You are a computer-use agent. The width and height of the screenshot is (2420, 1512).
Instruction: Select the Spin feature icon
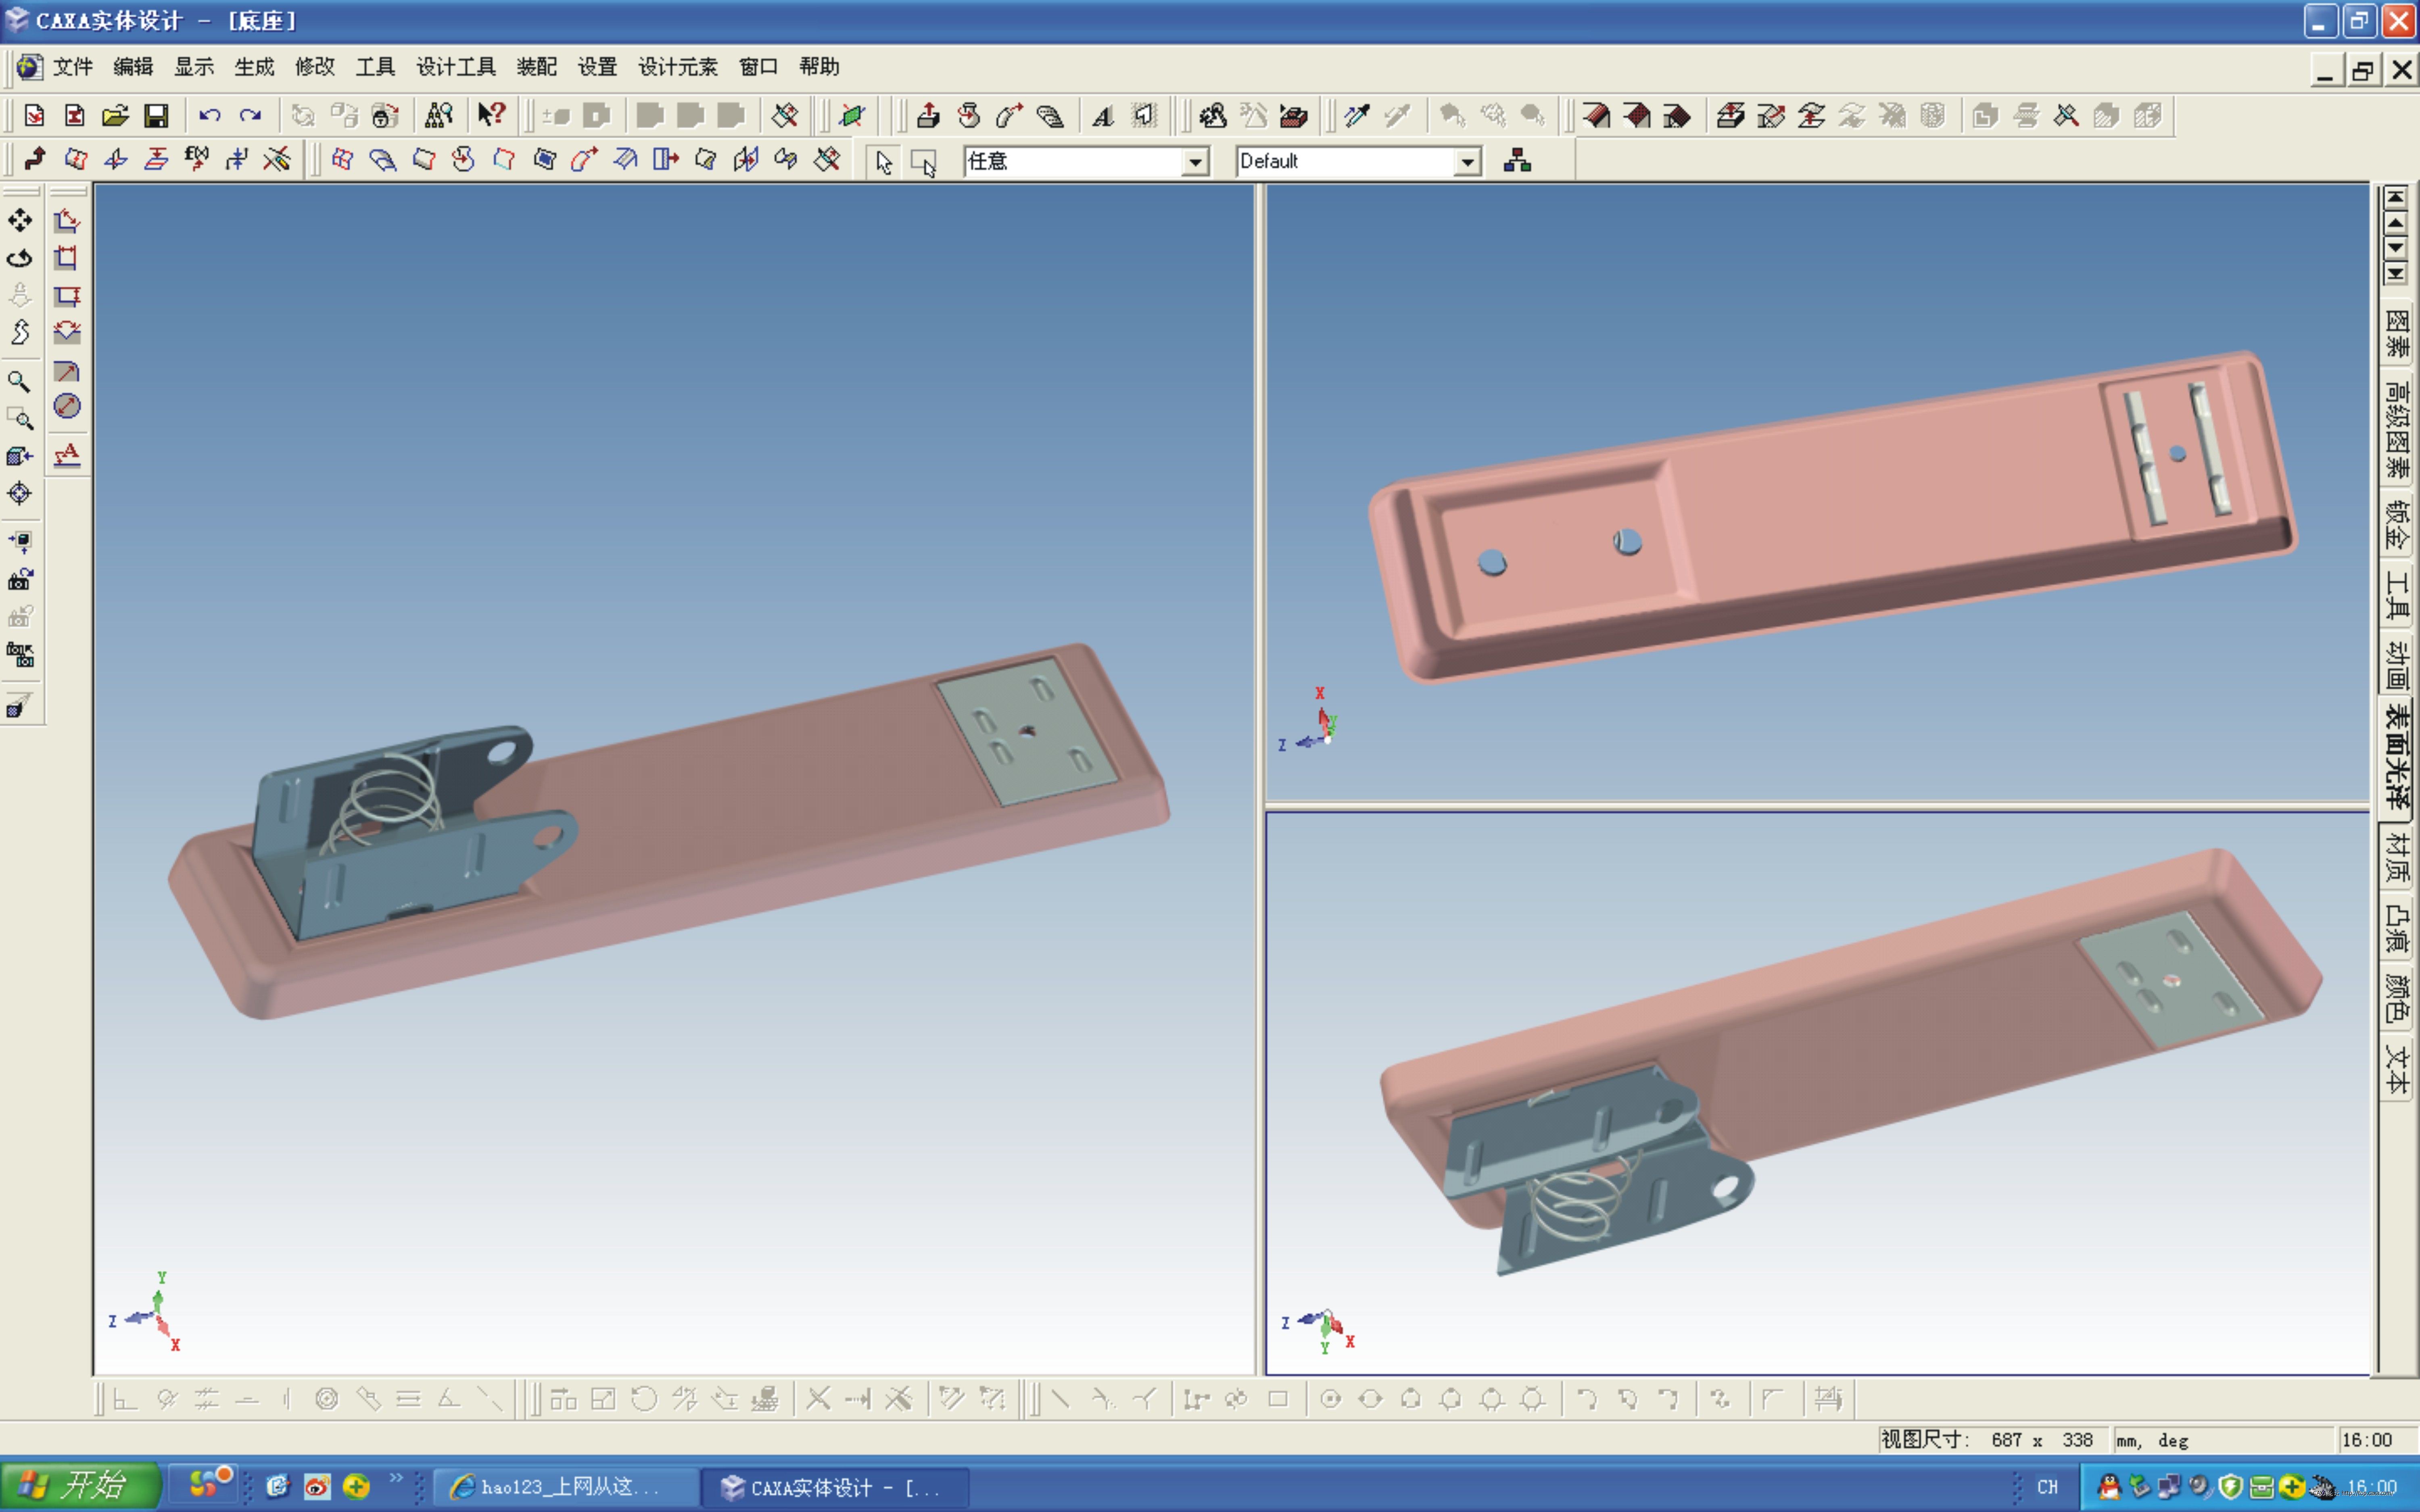coord(968,116)
